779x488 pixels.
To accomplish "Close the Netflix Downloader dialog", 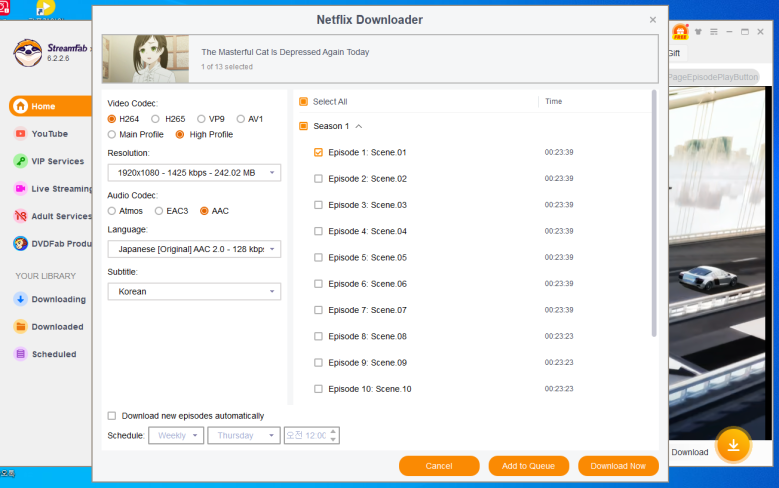I will [653, 20].
